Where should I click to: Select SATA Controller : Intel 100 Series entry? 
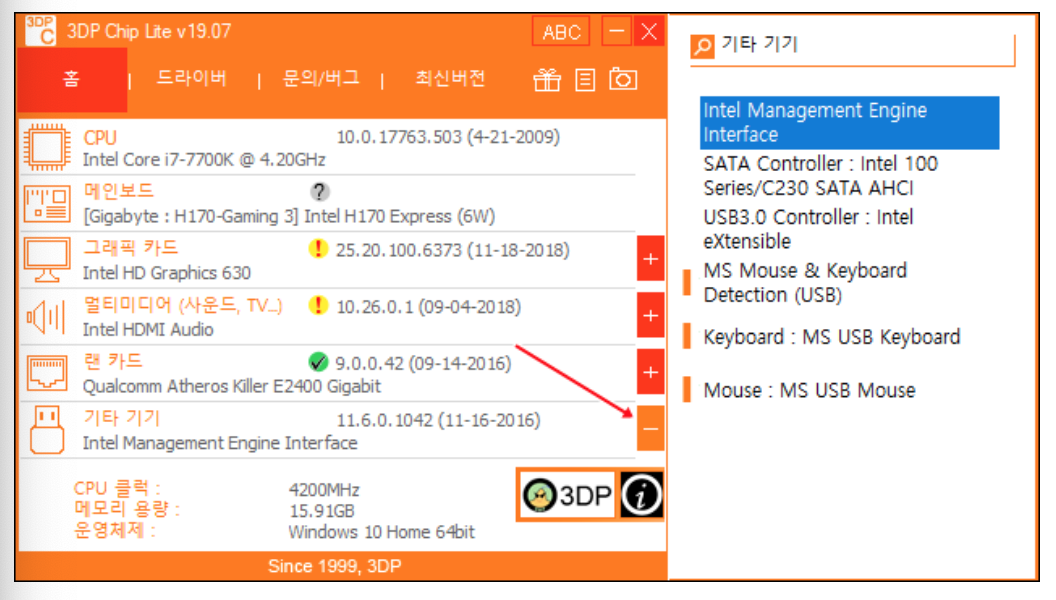pos(820,176)
